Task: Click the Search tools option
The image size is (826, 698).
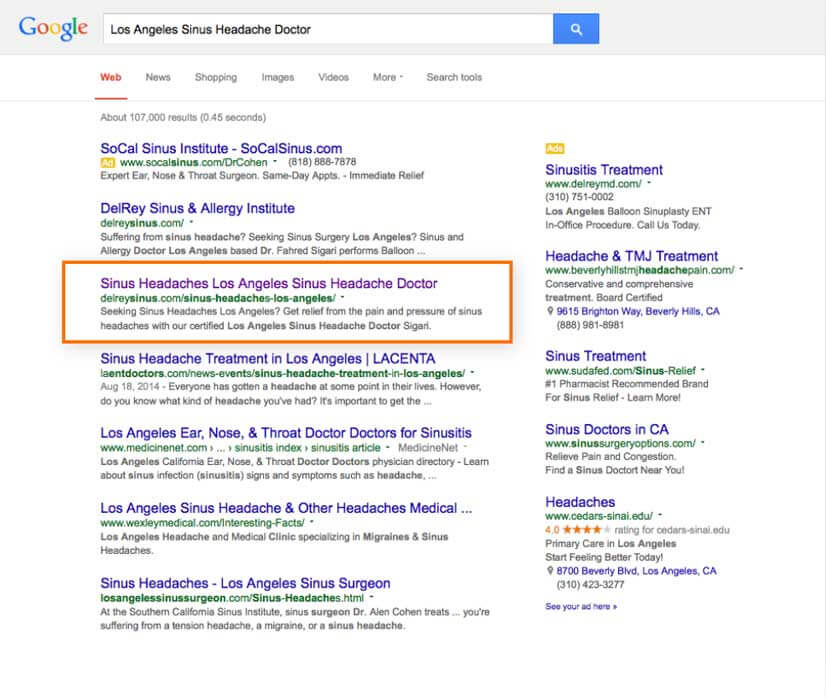Action: click(x=453, y=77)
